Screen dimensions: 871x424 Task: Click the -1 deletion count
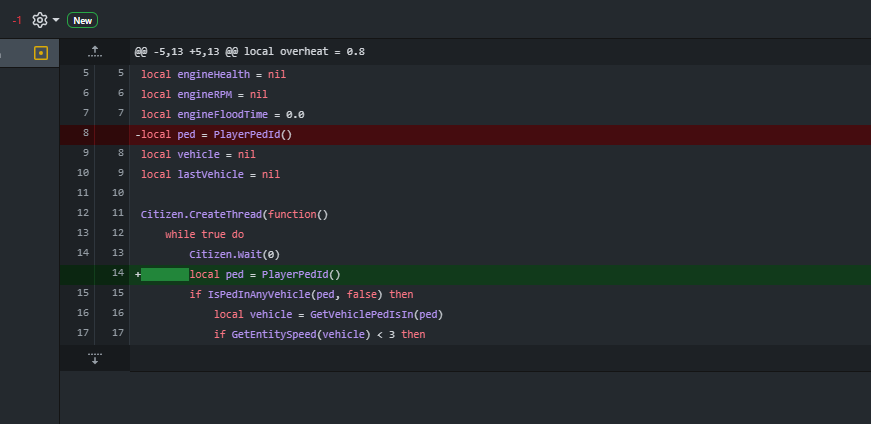16,20
